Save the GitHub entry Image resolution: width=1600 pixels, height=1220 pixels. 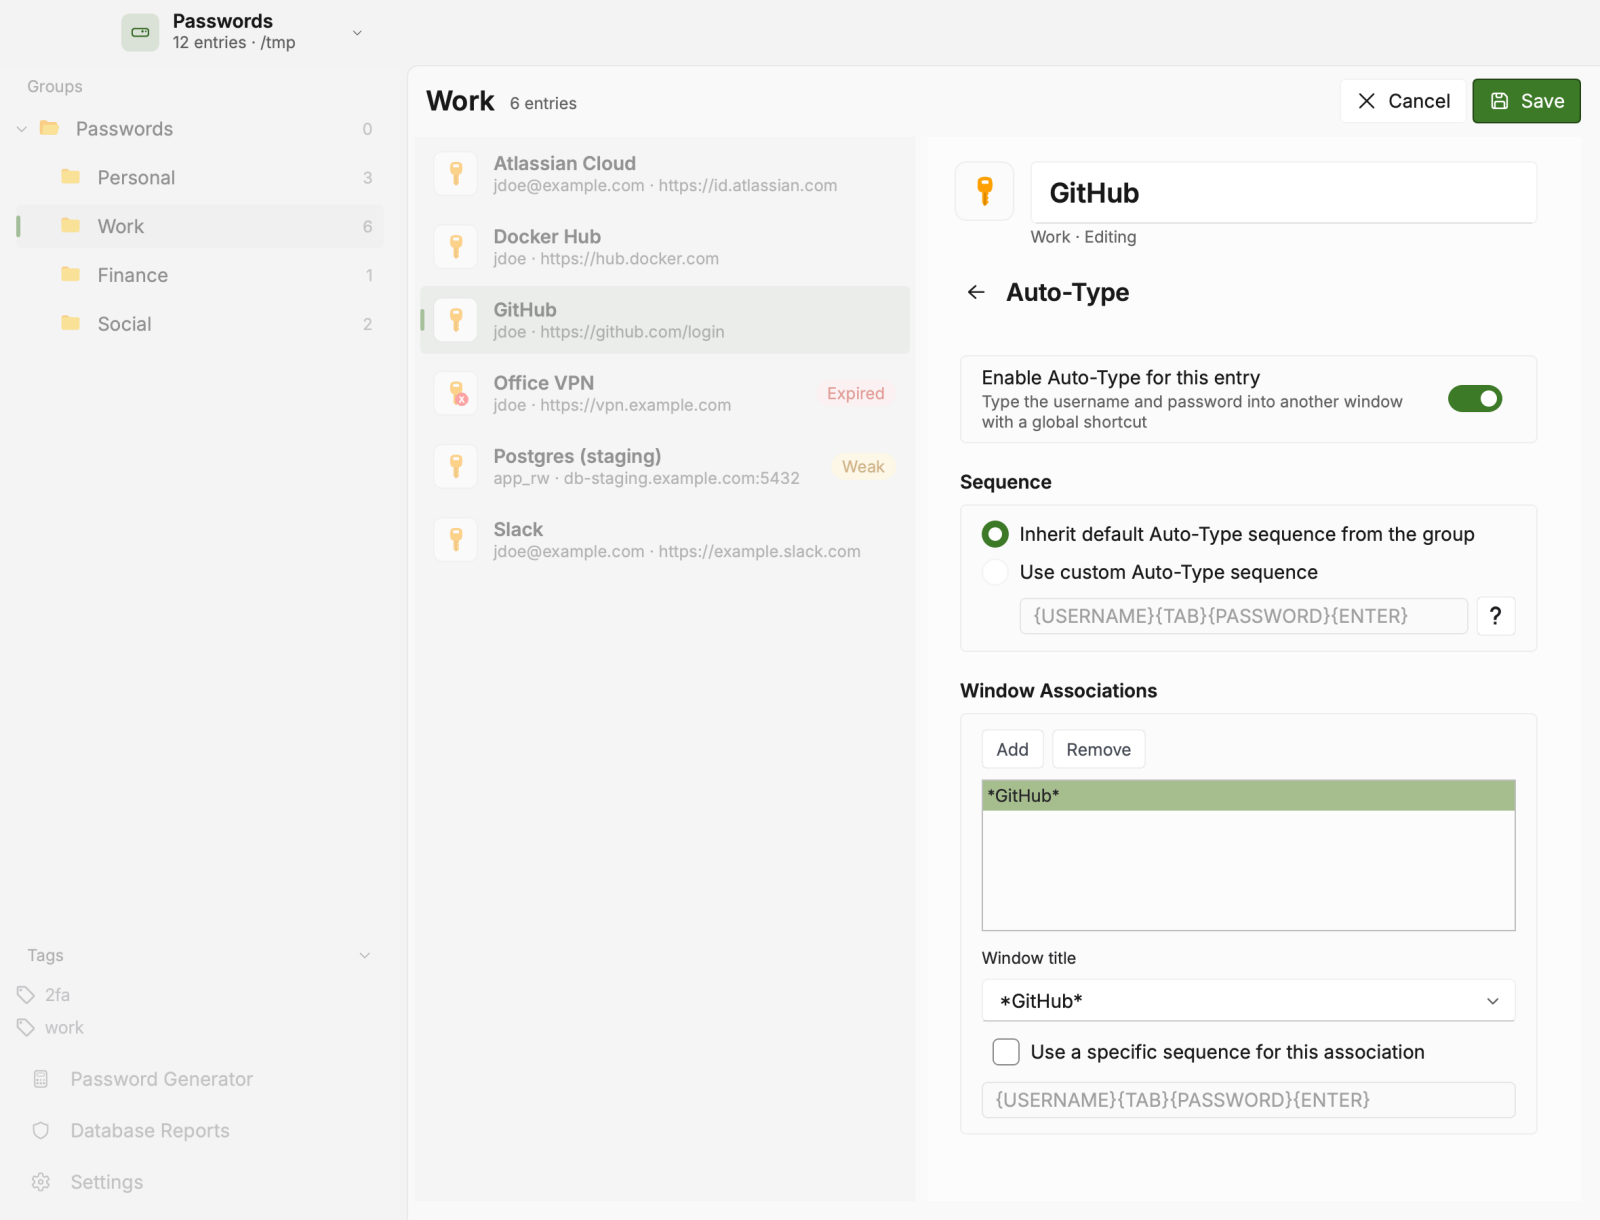coord(1526,101)
